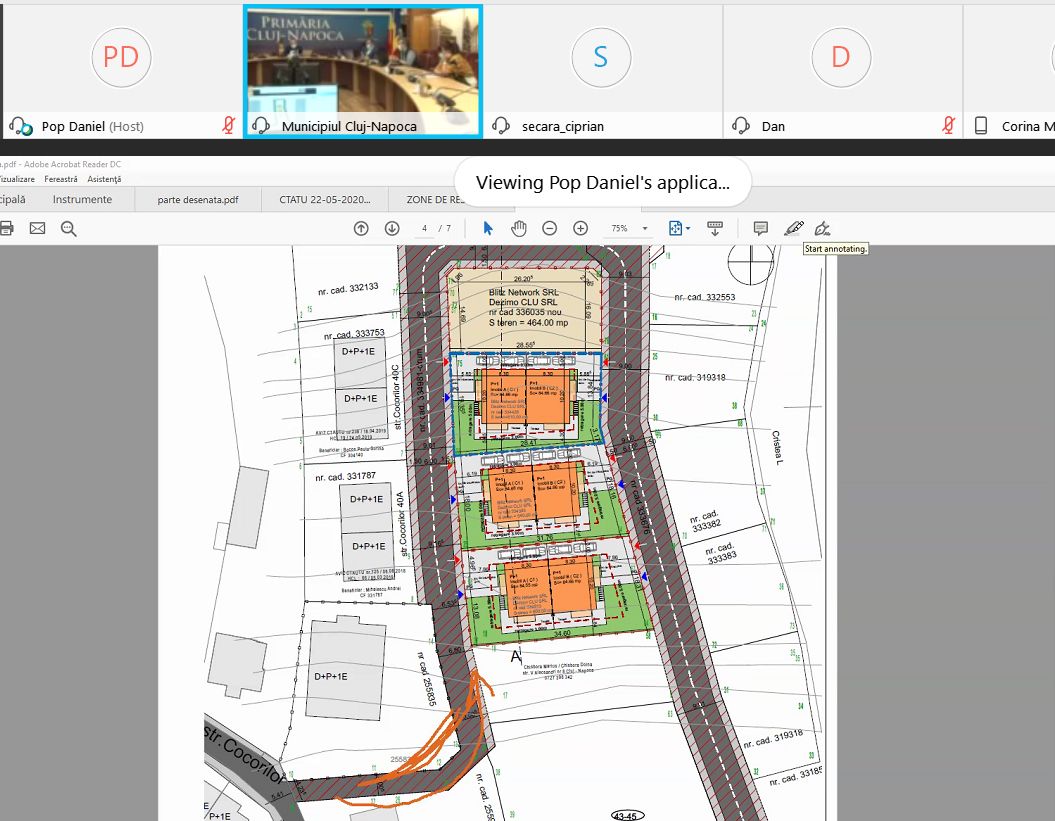
Task: Go to next page with down arrow
Action: [x=392, y=228]
